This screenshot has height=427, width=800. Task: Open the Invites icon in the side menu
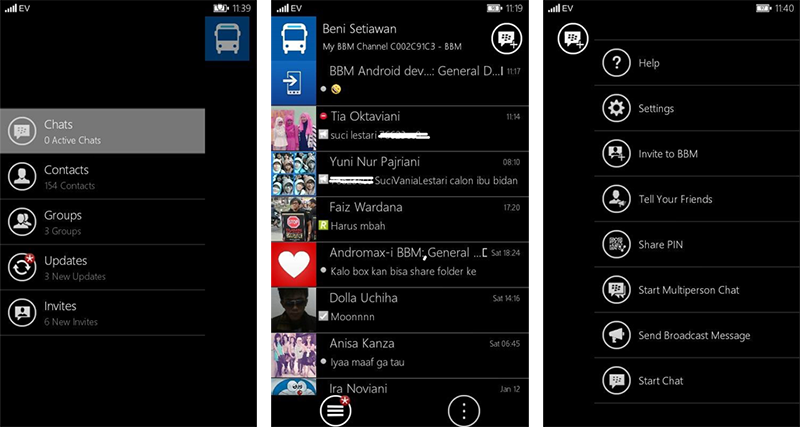[21, 313]
